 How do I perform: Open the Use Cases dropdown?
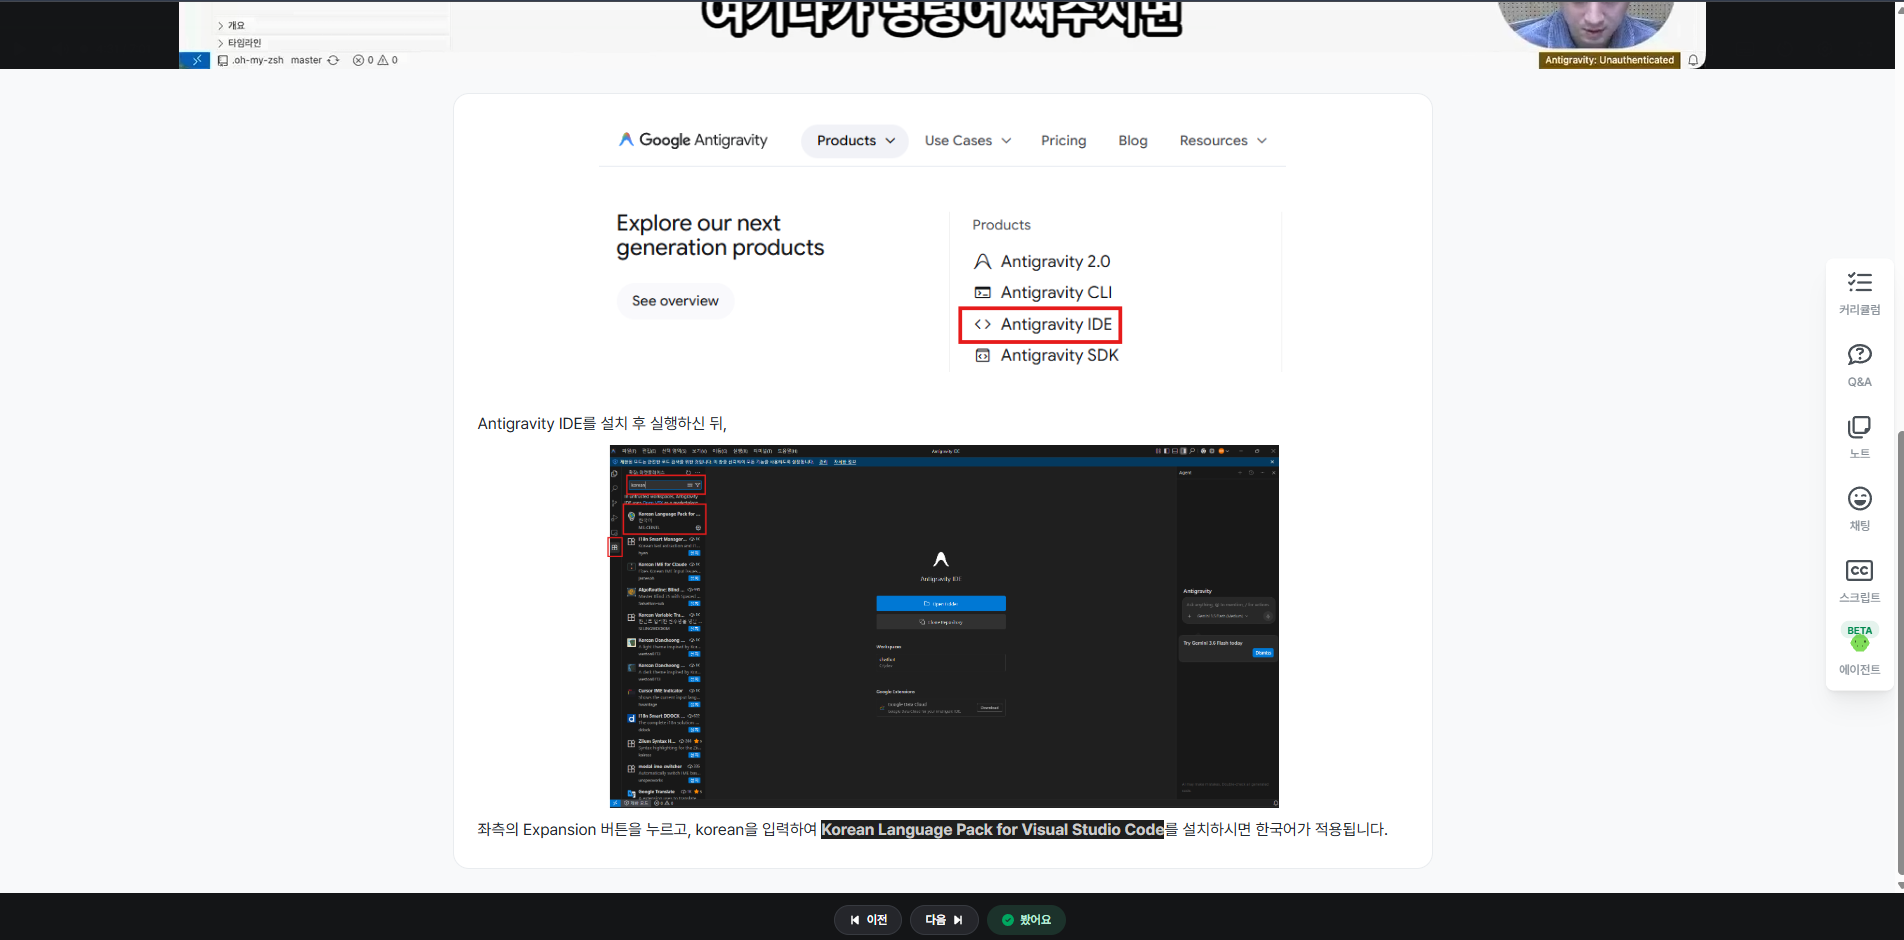[x=967, y=141]
